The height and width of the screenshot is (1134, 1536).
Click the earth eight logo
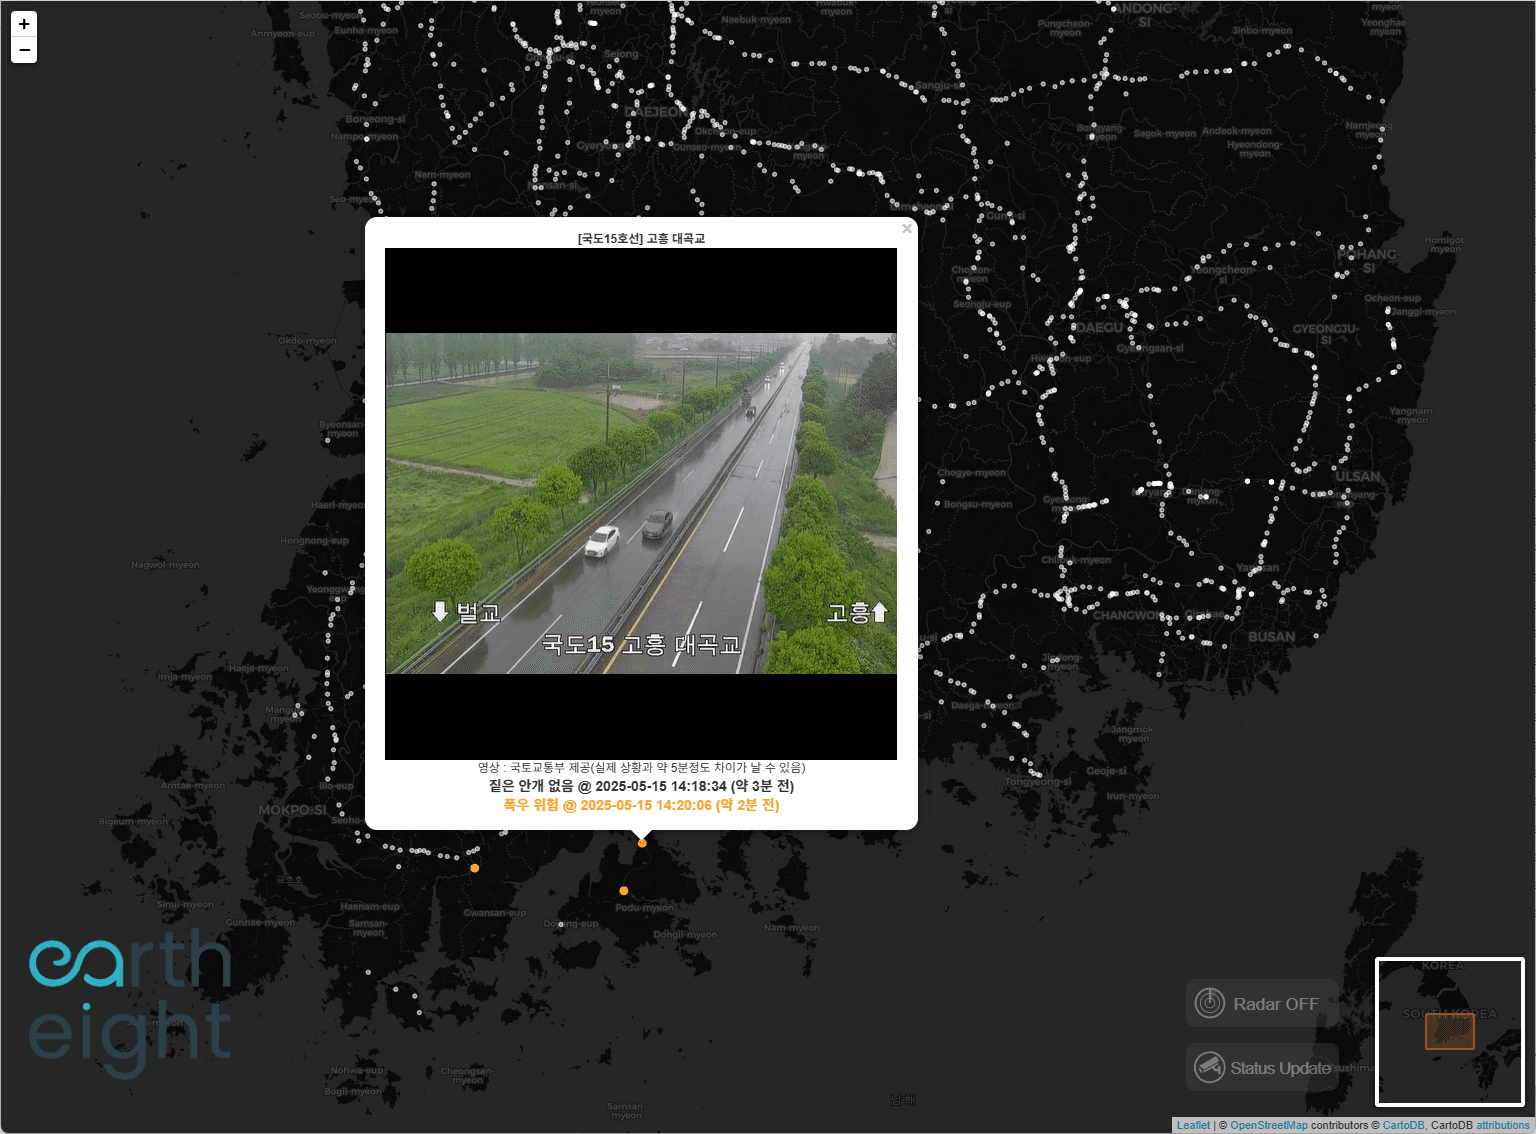tap(129, 998)
